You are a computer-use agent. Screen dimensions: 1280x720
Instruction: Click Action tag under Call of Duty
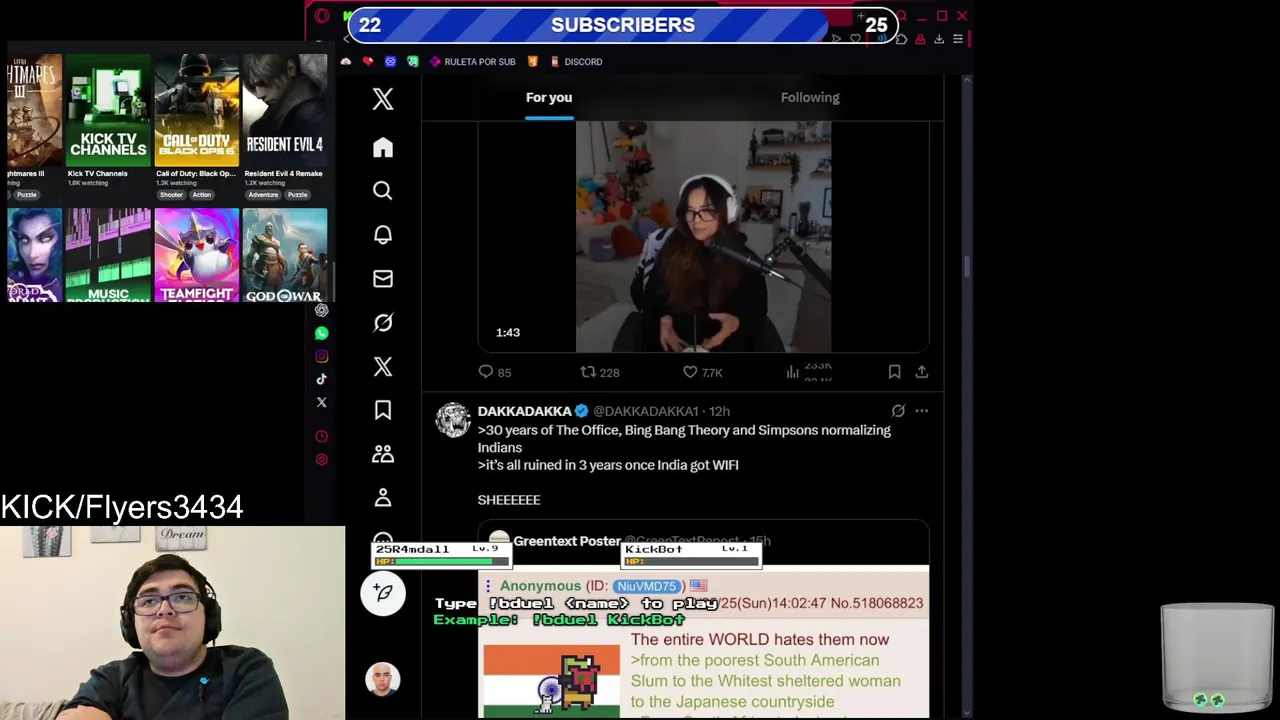pyautogui.click(x=201, y=195)
